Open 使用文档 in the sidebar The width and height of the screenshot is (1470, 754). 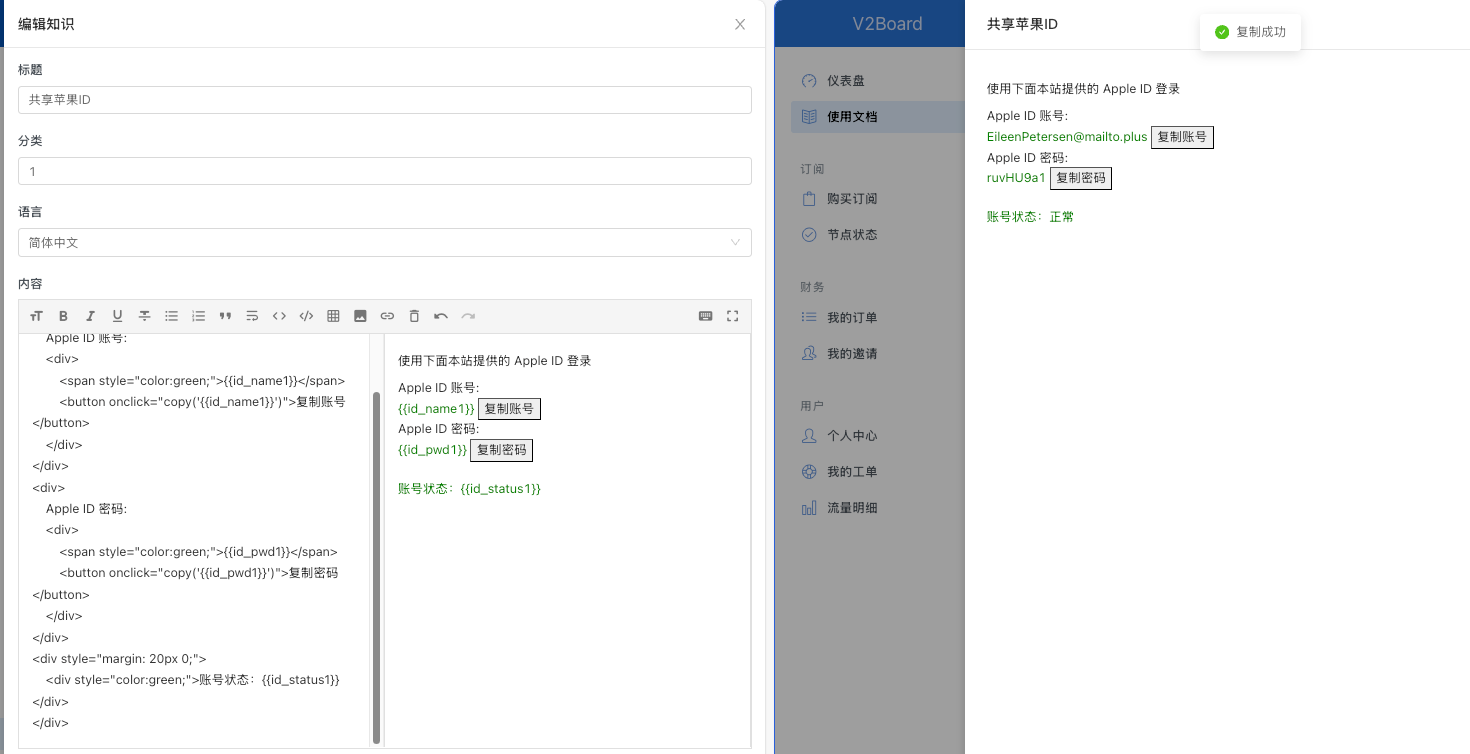point(851,116)
